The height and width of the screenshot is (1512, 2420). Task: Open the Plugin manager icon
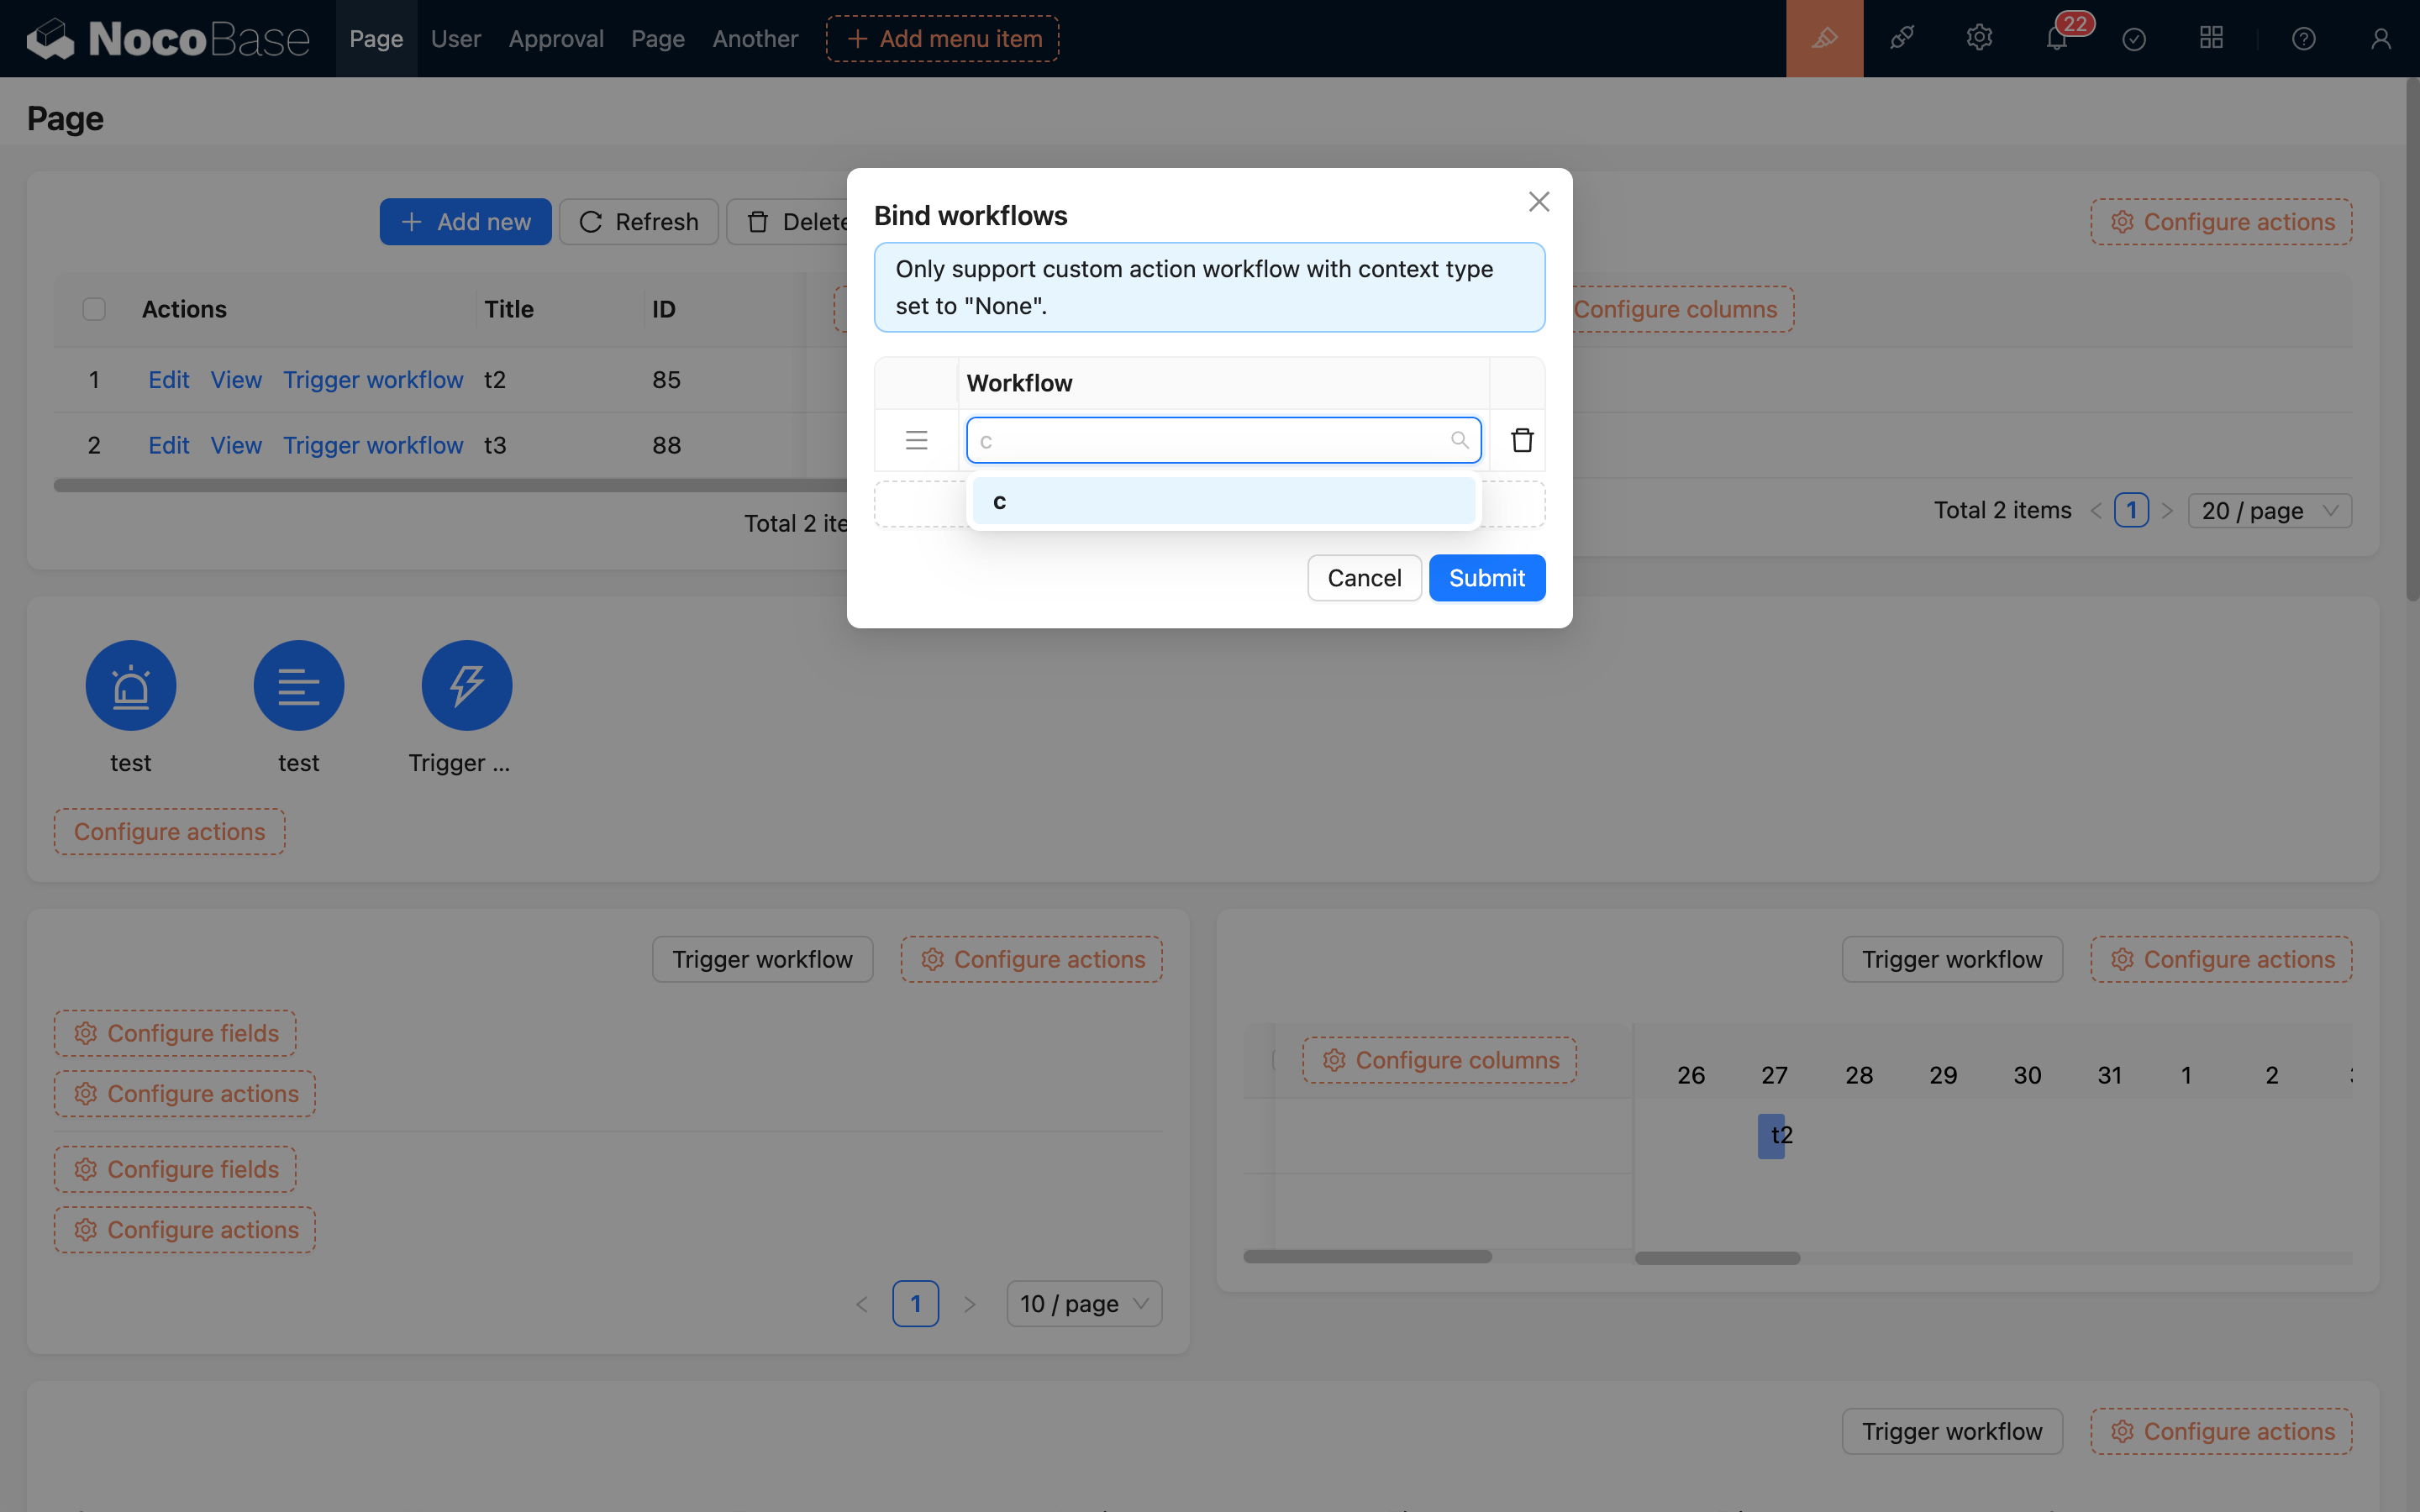click(1901, 38)
